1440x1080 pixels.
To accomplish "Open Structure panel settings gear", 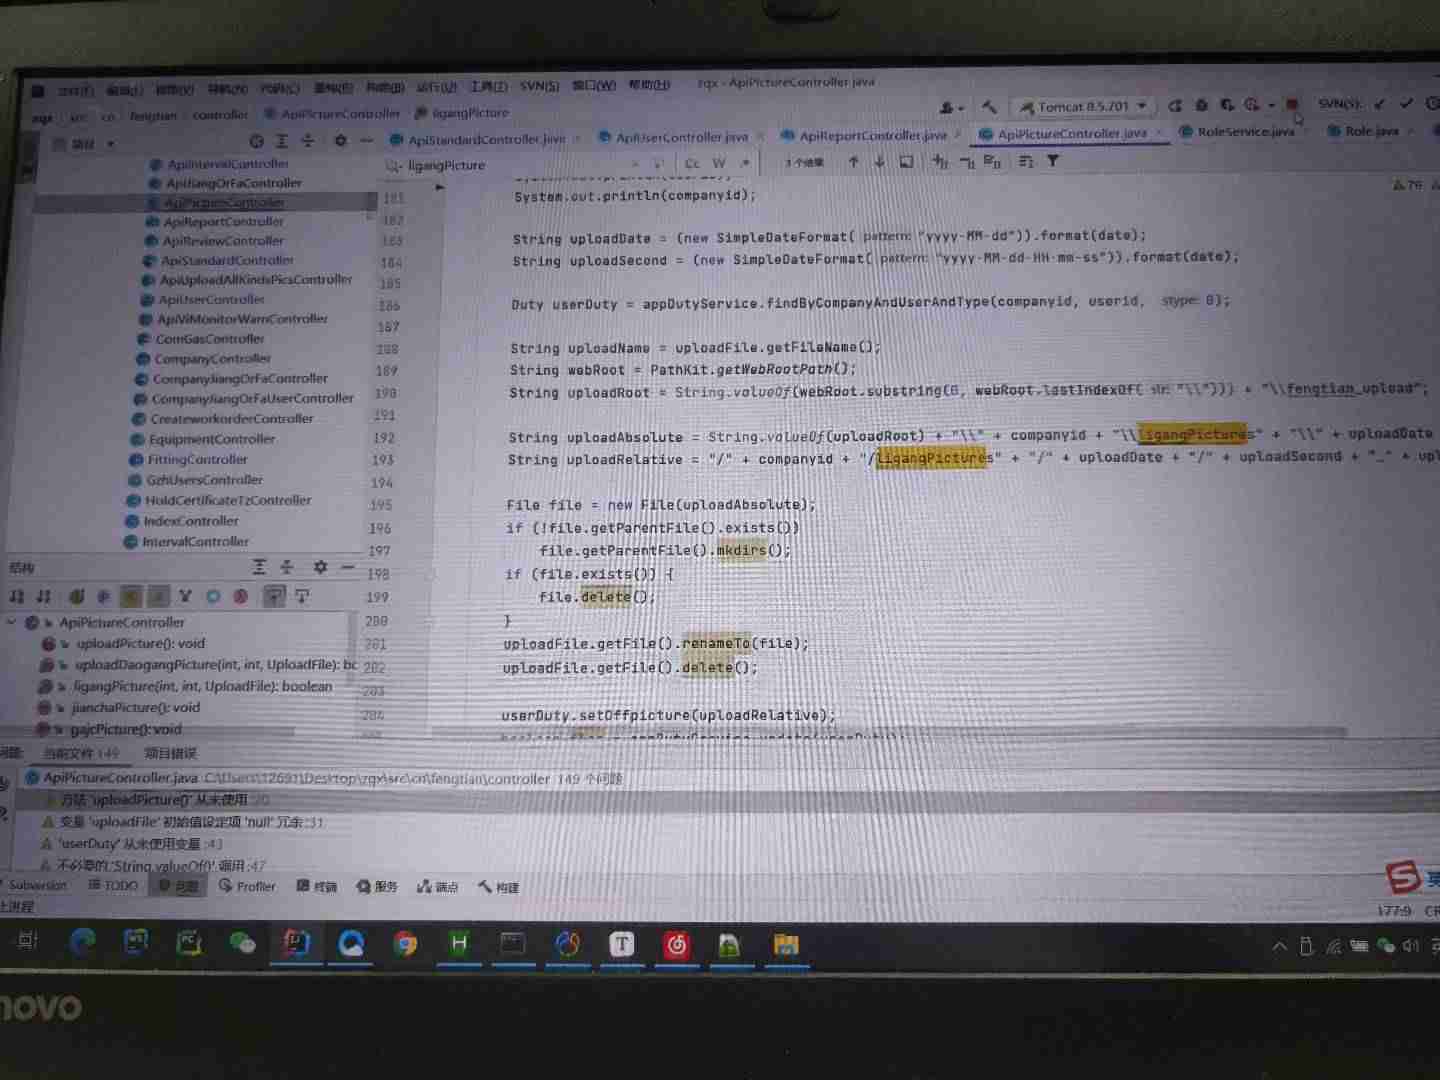I will pyautogui.click(x=320, y=567).
